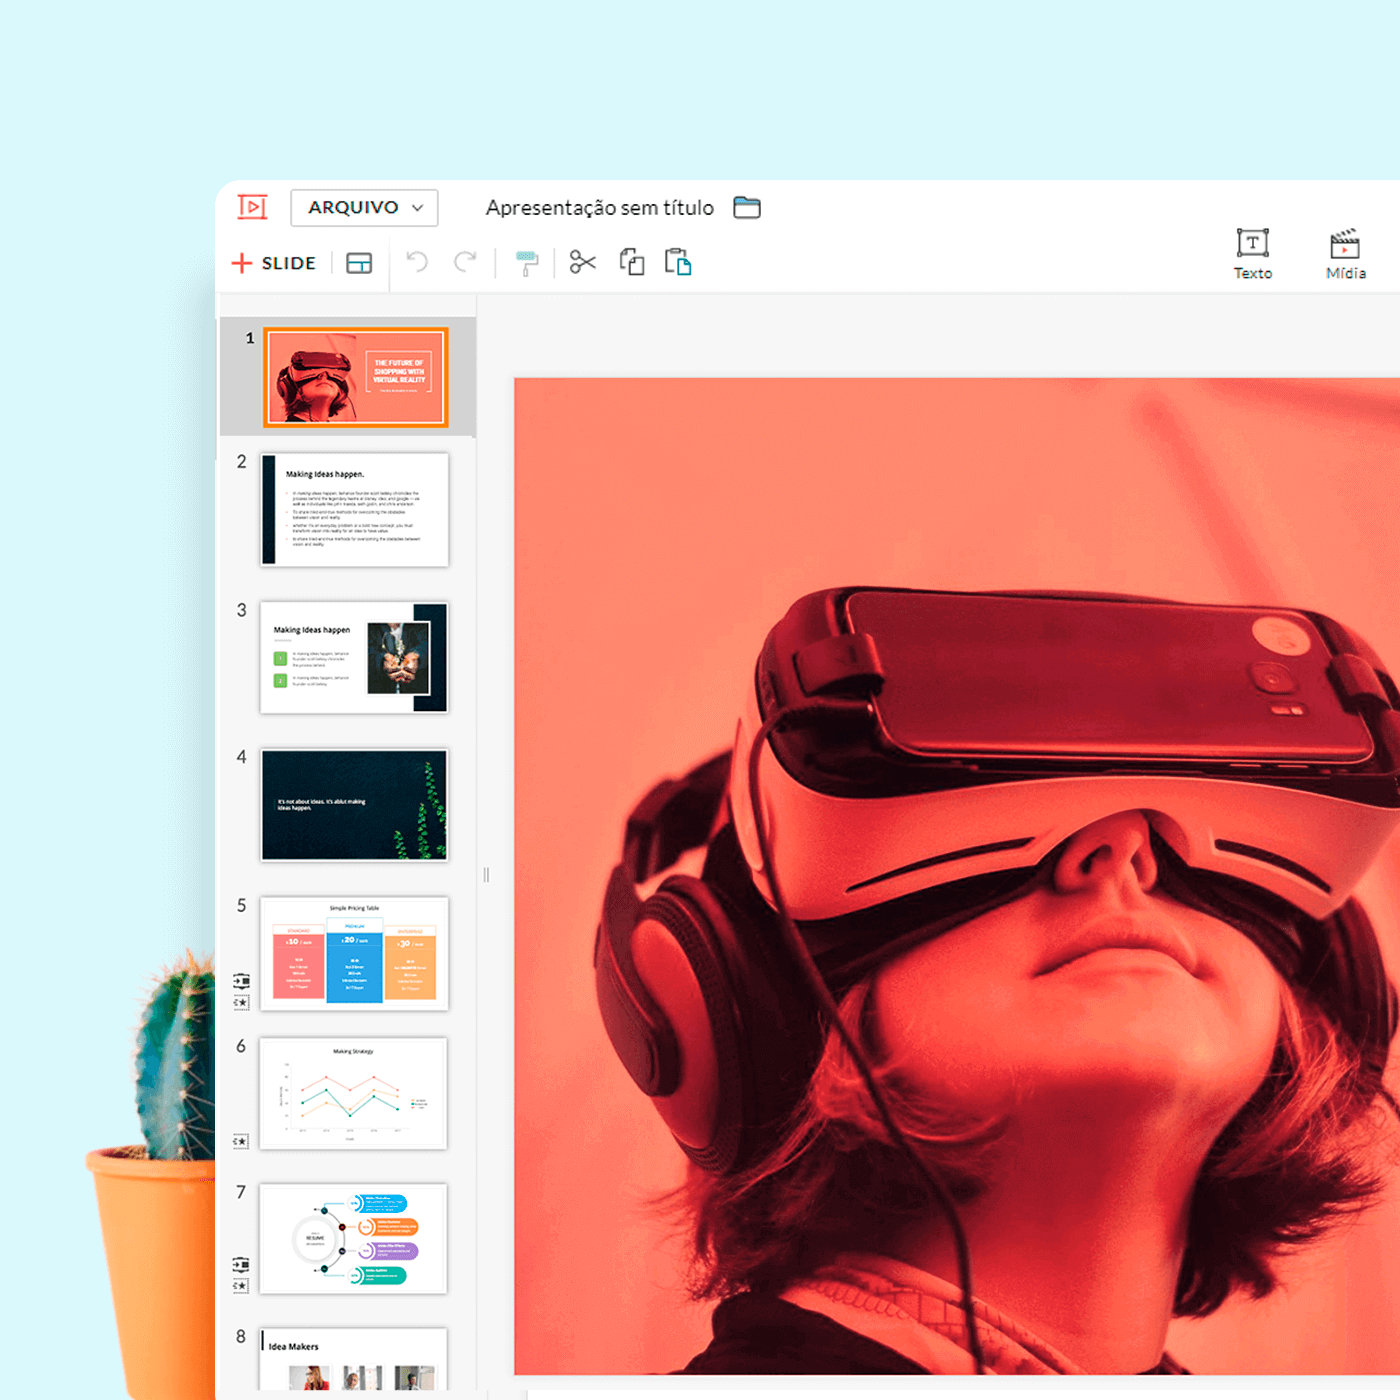Click transition icon beside slide 5
Screen dimensions: 1400x1400
click(241, 980)
